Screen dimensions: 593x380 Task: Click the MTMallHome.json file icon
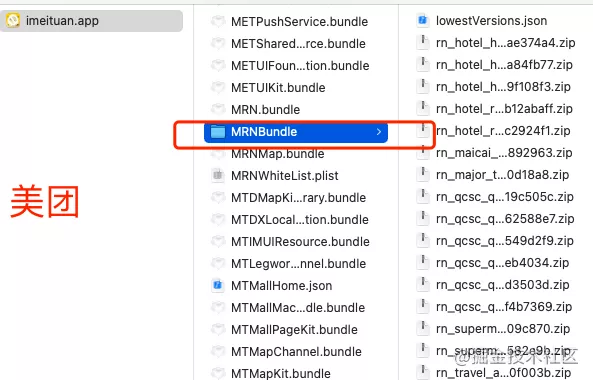217,285
